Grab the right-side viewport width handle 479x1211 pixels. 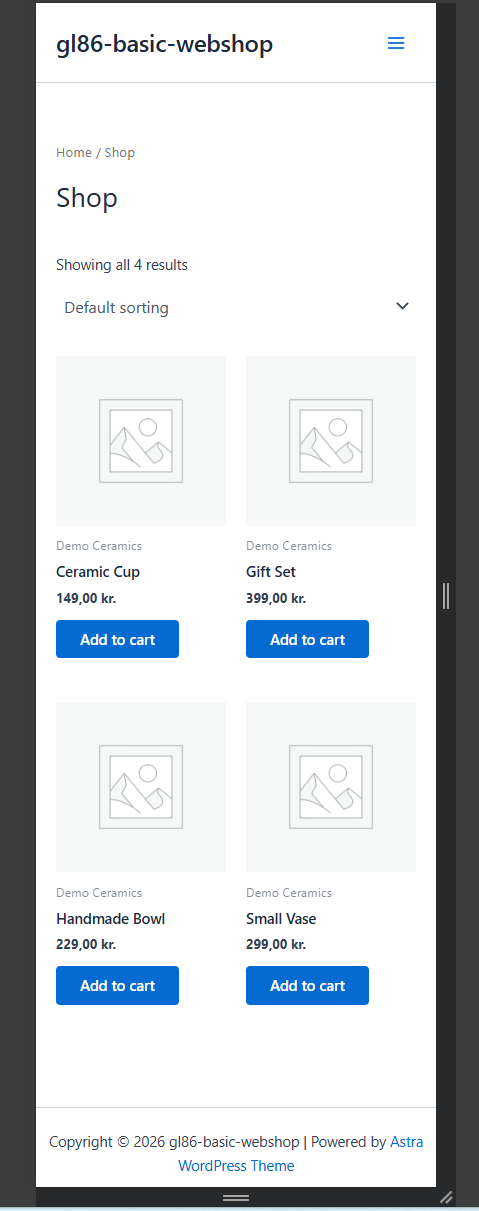coord(446,595)
